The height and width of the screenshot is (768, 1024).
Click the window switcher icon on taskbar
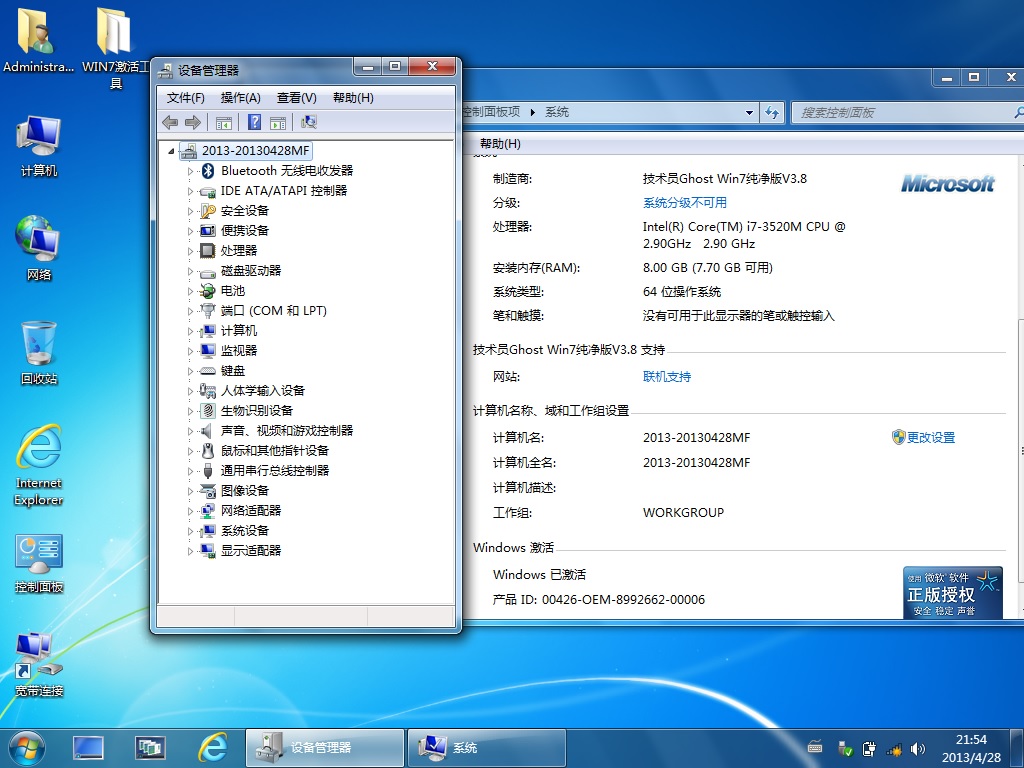point(150,748)
